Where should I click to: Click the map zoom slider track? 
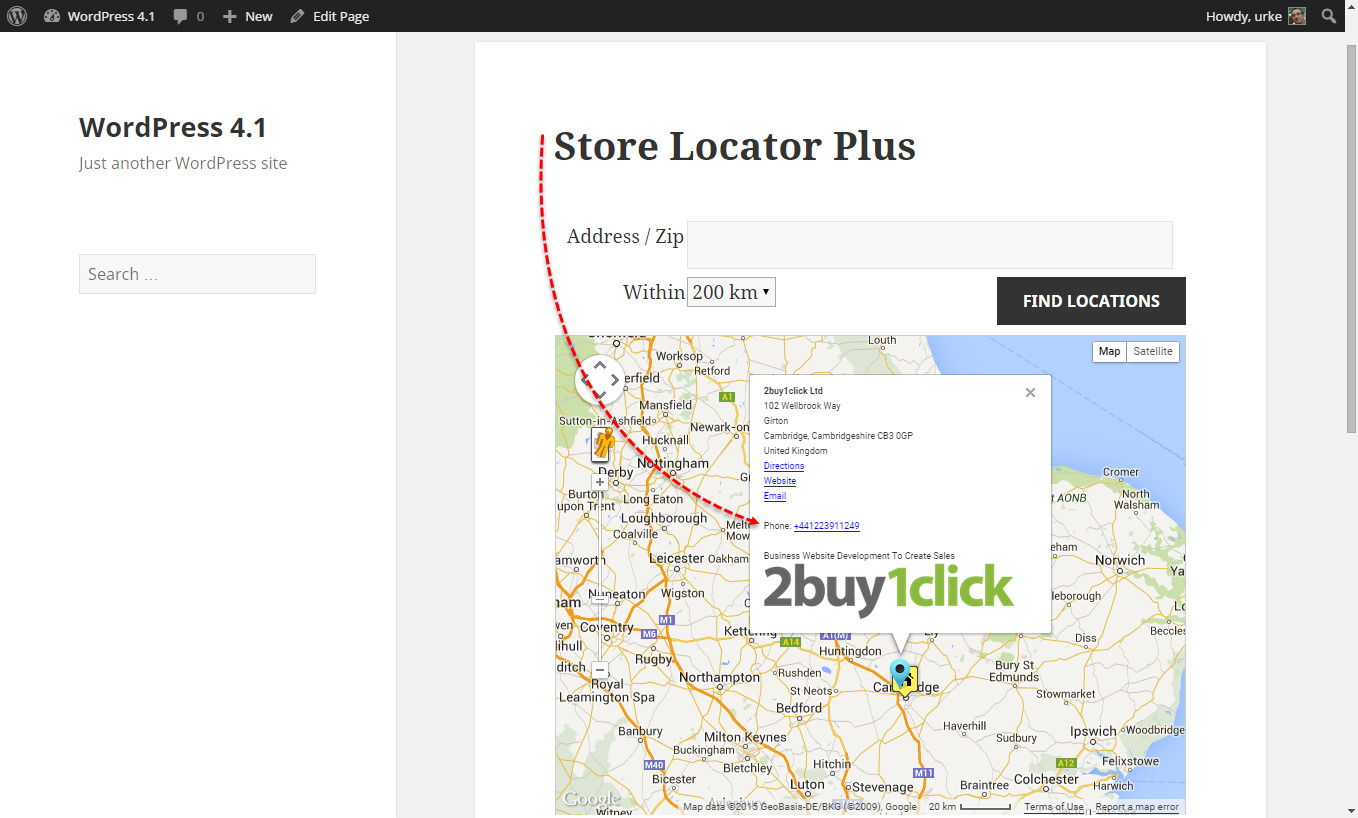600,576
